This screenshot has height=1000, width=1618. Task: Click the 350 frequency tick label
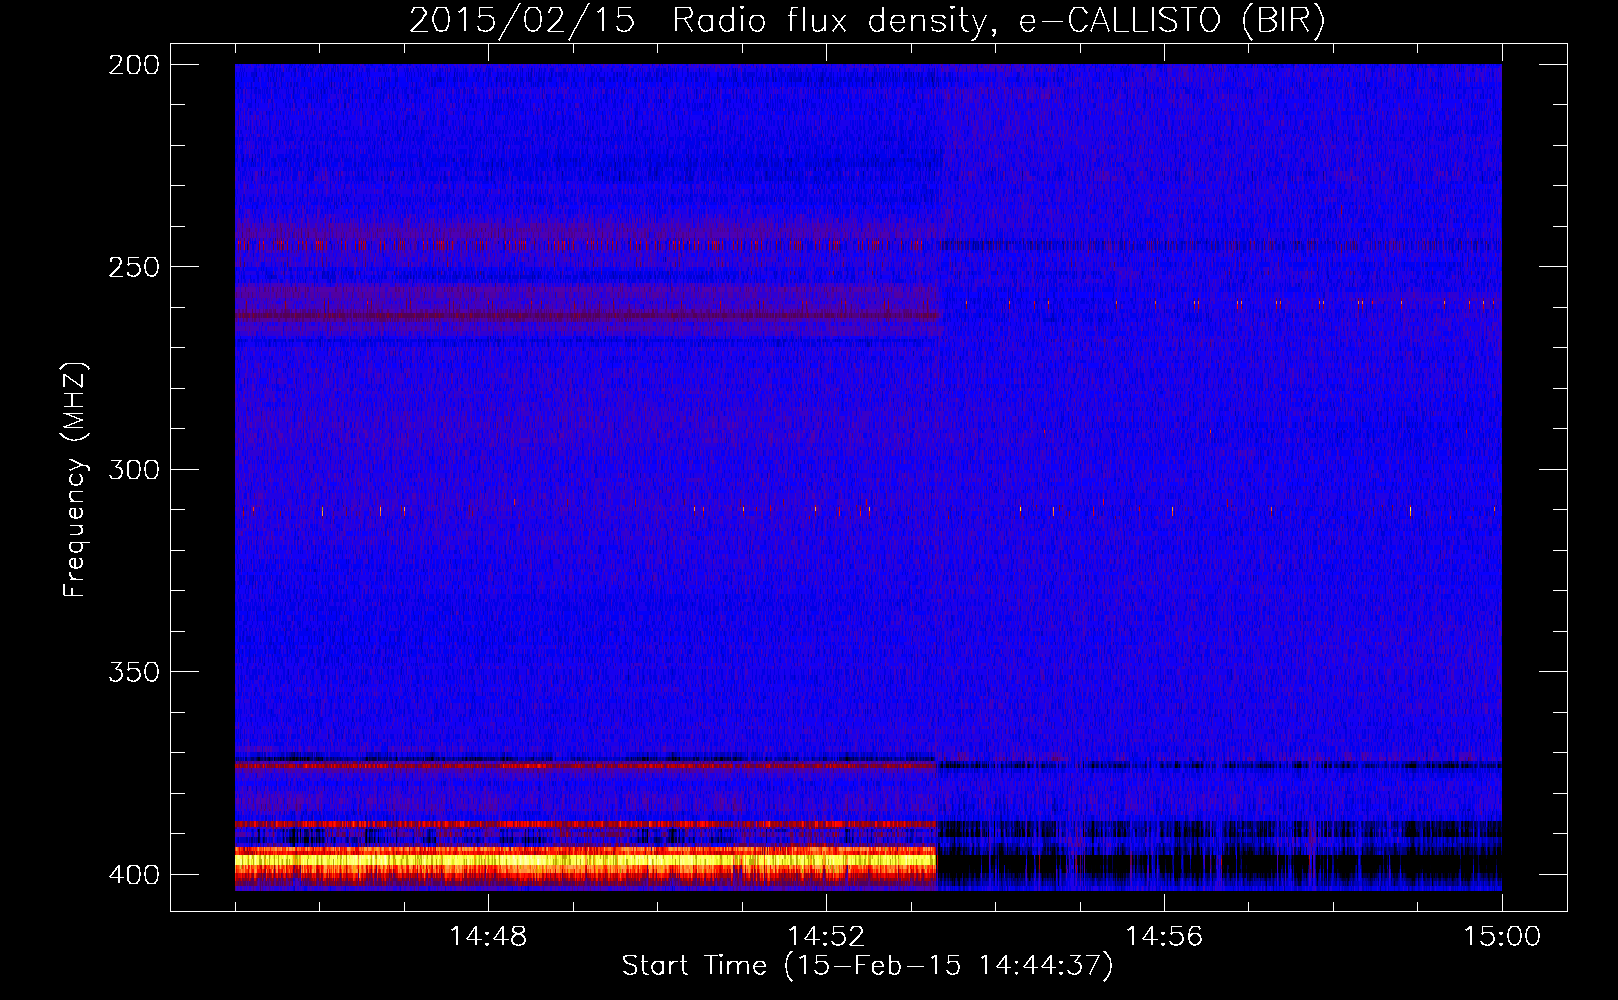[x=133, y=672]
